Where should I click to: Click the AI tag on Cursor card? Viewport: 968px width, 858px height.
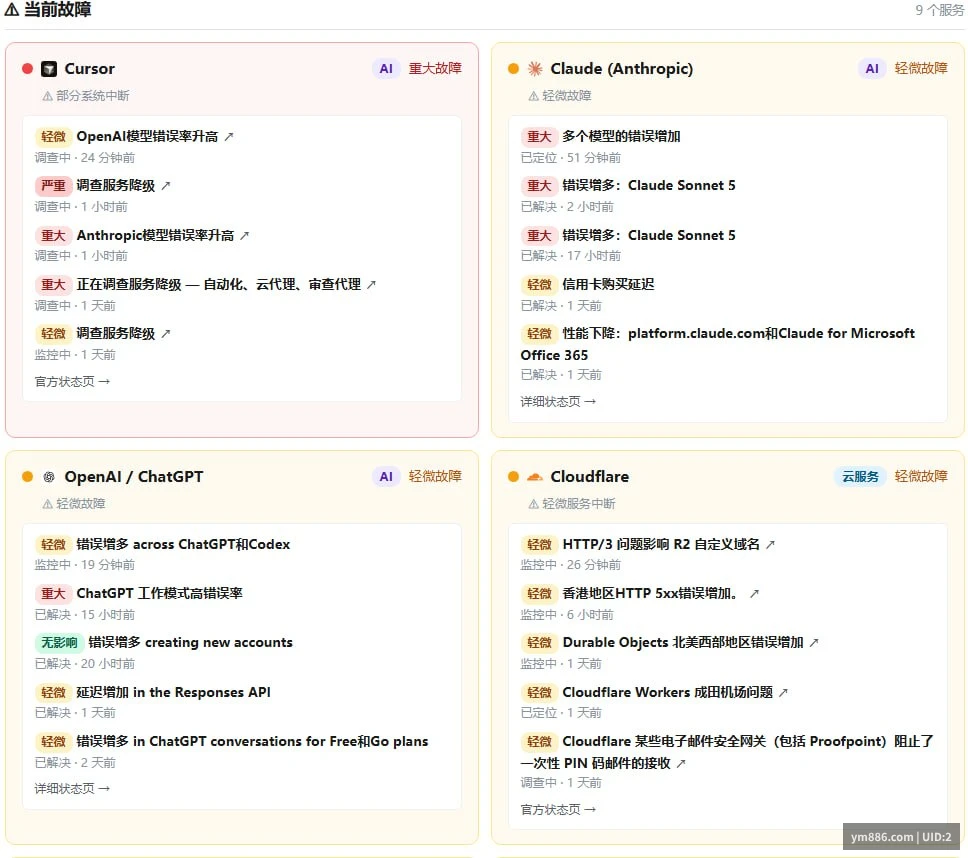pos(386,69)
